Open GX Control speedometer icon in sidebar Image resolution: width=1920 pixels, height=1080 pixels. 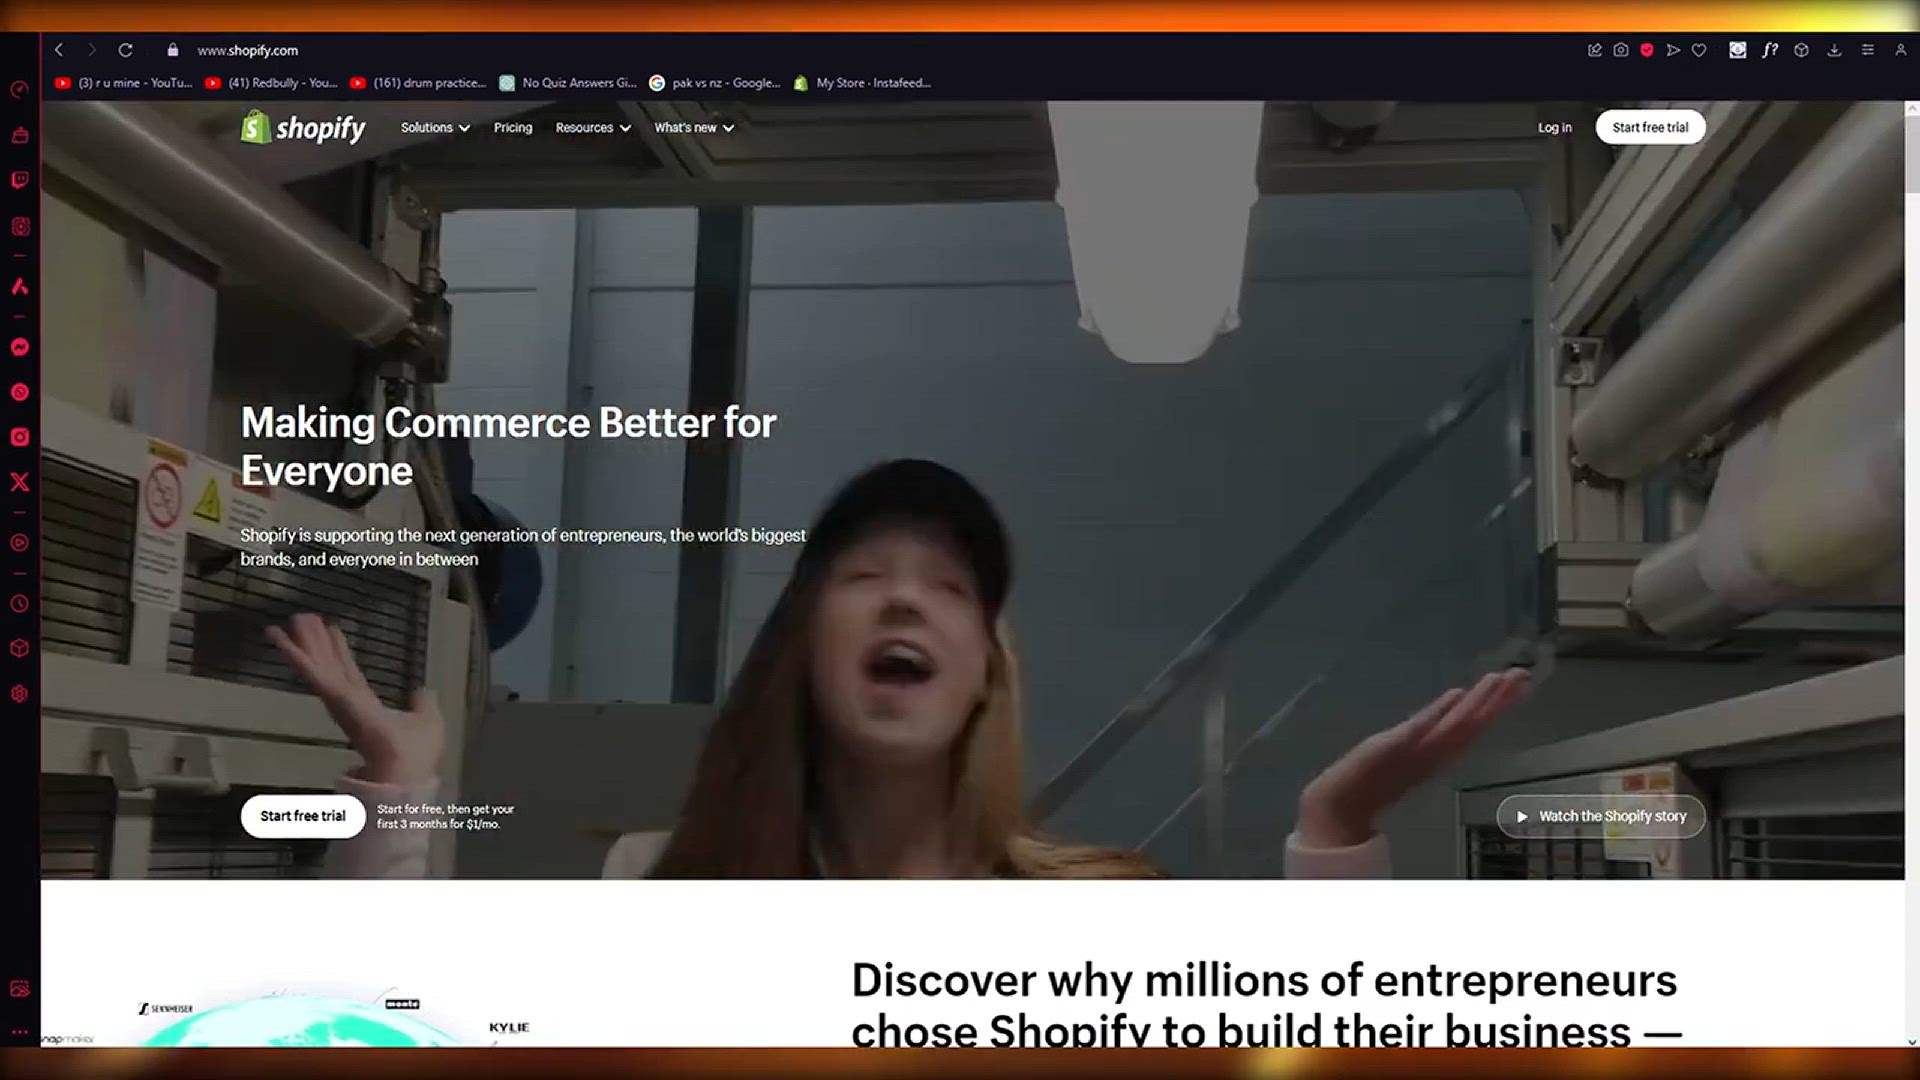click(x=19, y=90)
